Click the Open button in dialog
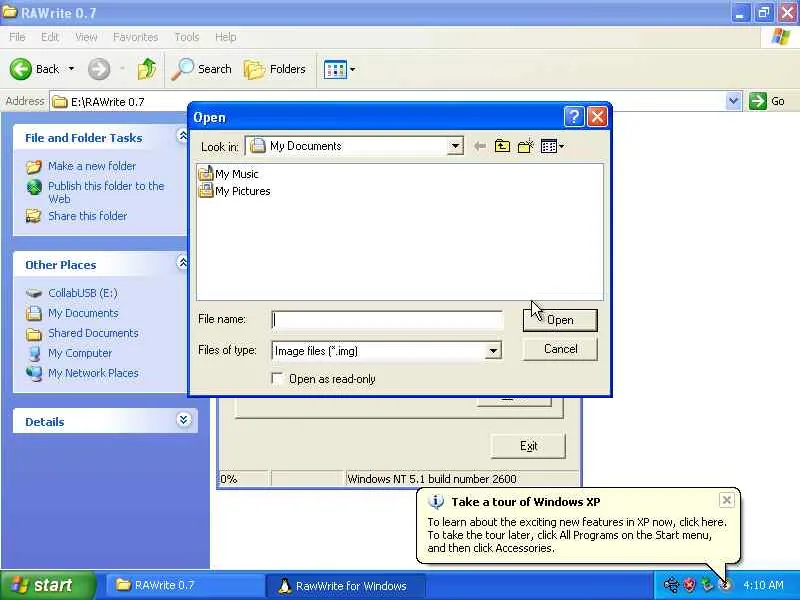This screenshot has height=600, width=800. pos(560,320)
